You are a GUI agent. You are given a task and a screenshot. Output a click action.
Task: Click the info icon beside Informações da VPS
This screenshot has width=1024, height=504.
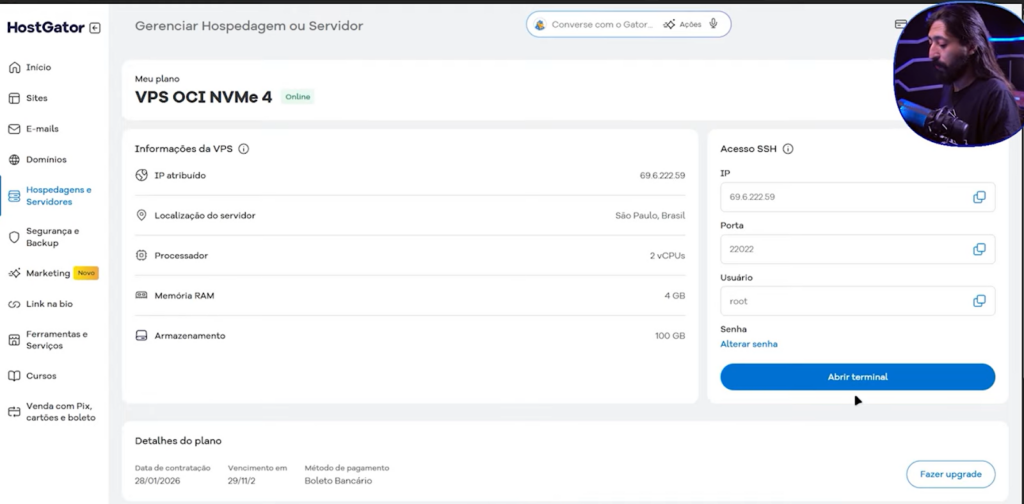(x=244, y=149)
